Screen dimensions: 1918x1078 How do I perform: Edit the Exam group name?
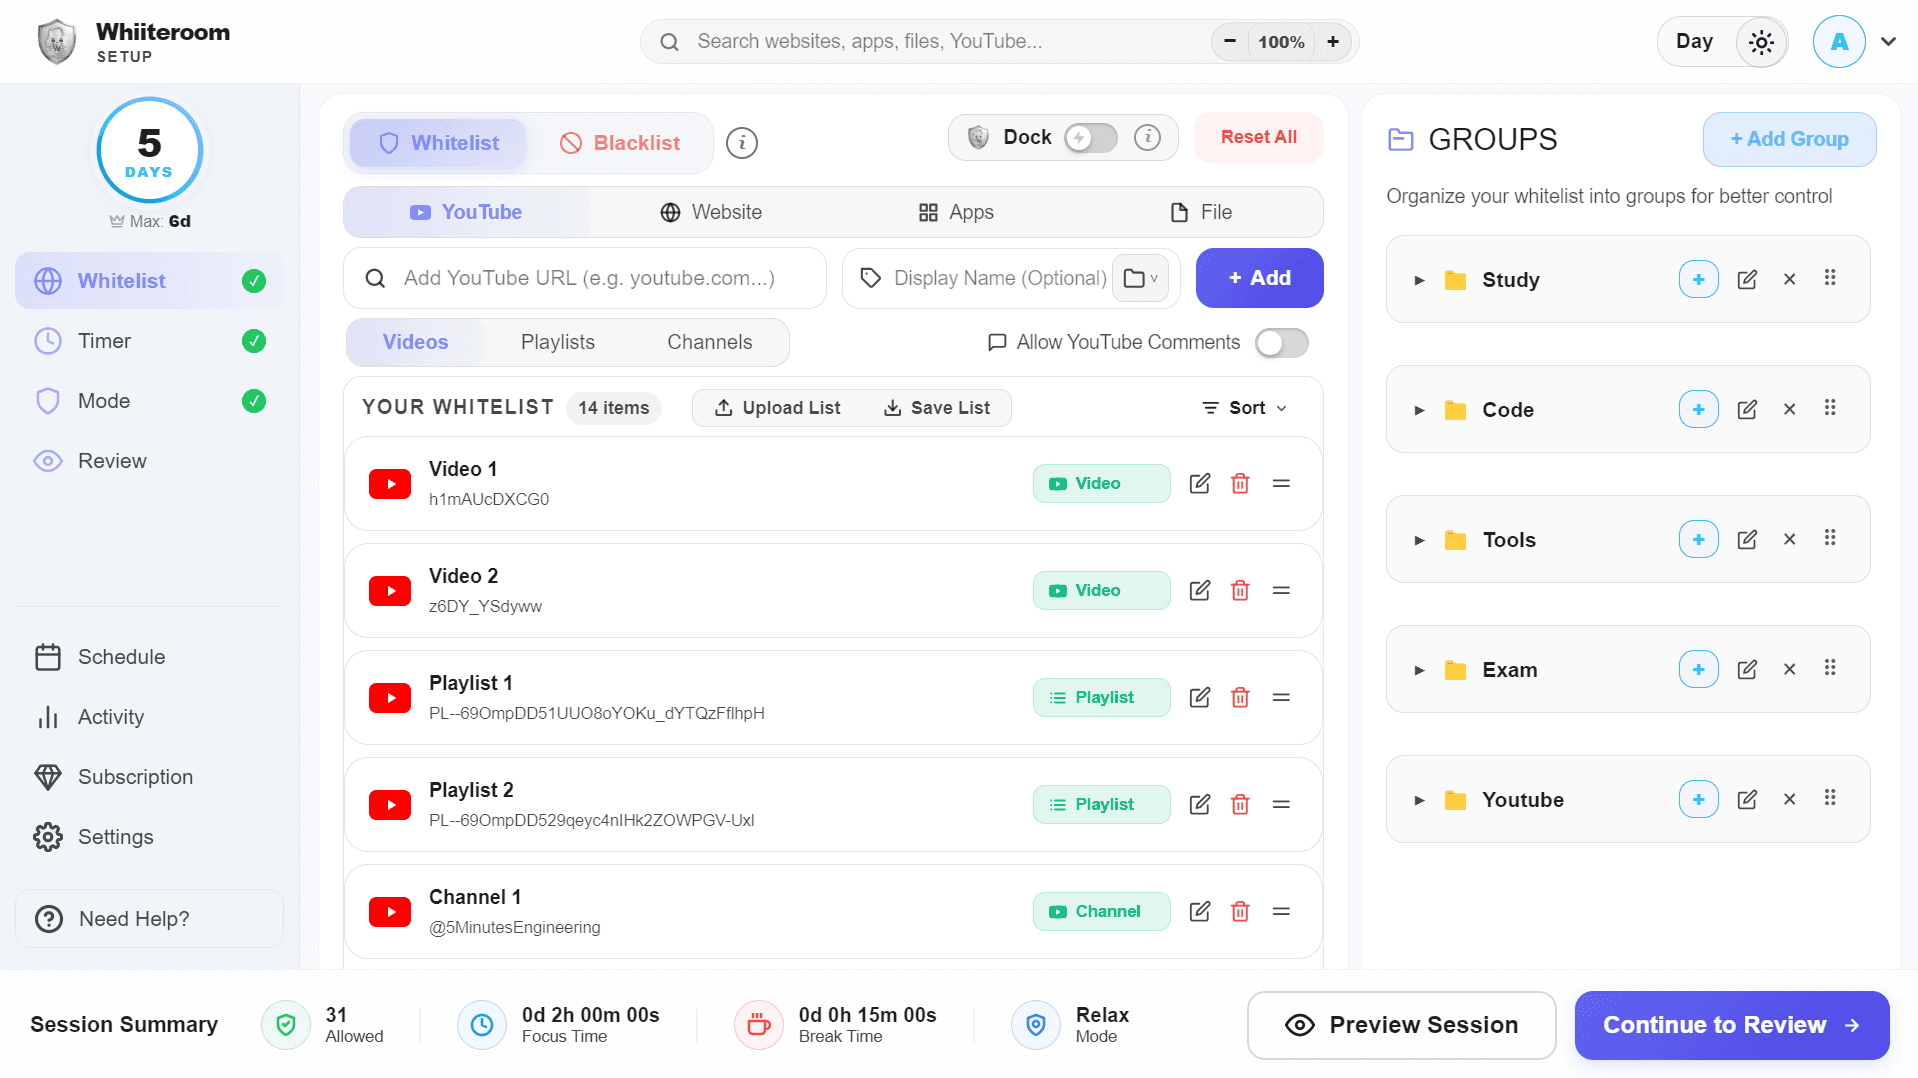[1747, 670]
